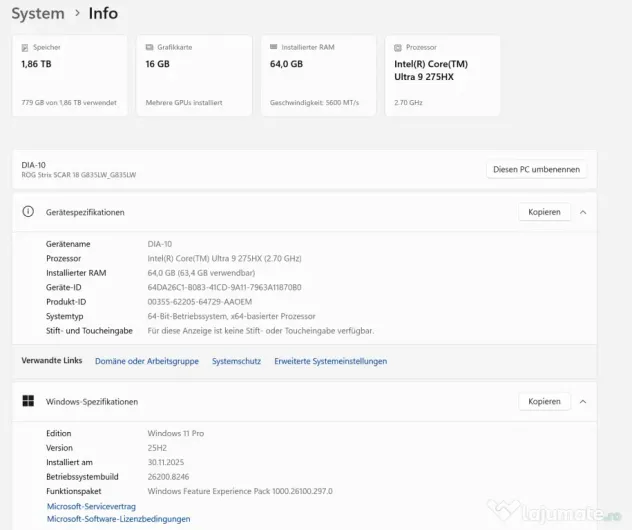Viewport: 632px width, 530px height.
Task: Click the Edition value Windows 11 Pro
Action: pyautogui.click(x=176, y=433)
